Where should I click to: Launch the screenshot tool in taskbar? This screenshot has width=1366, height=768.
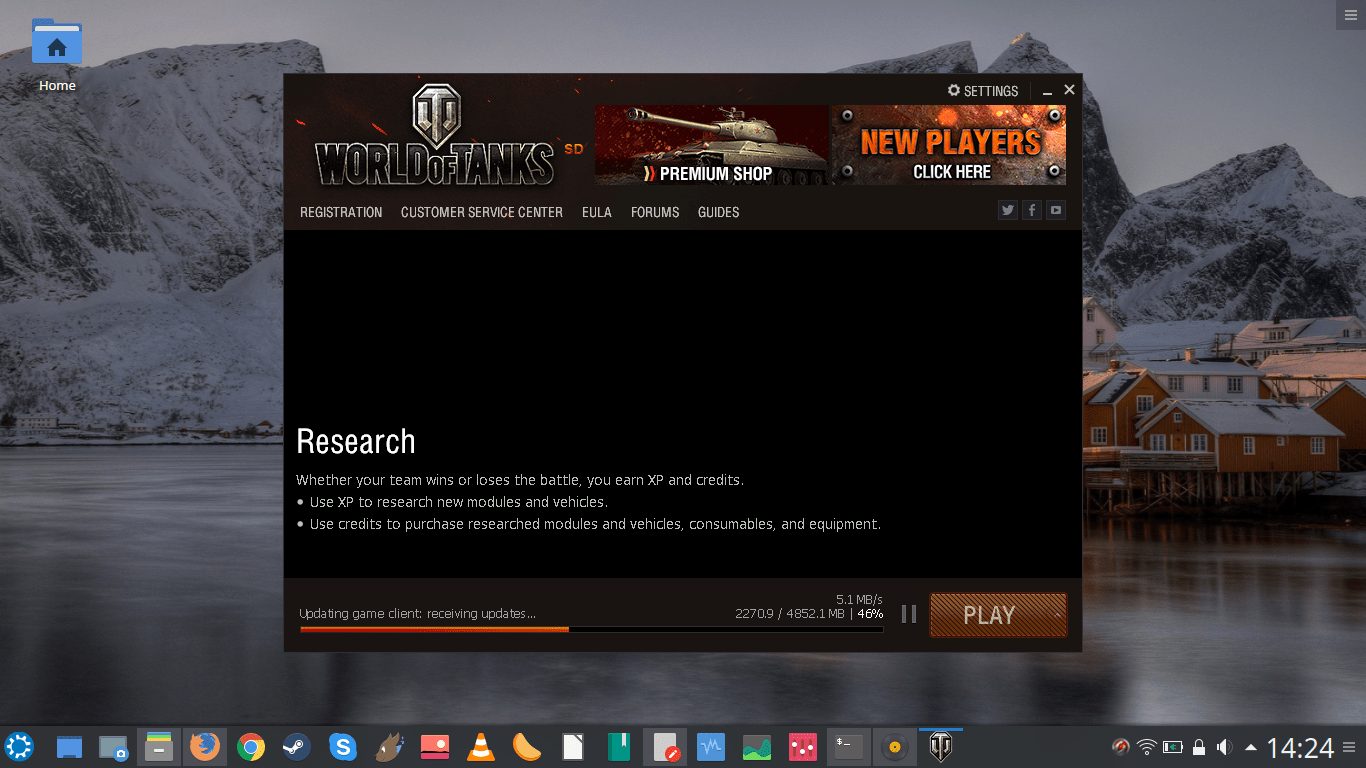tap(113, 747)
